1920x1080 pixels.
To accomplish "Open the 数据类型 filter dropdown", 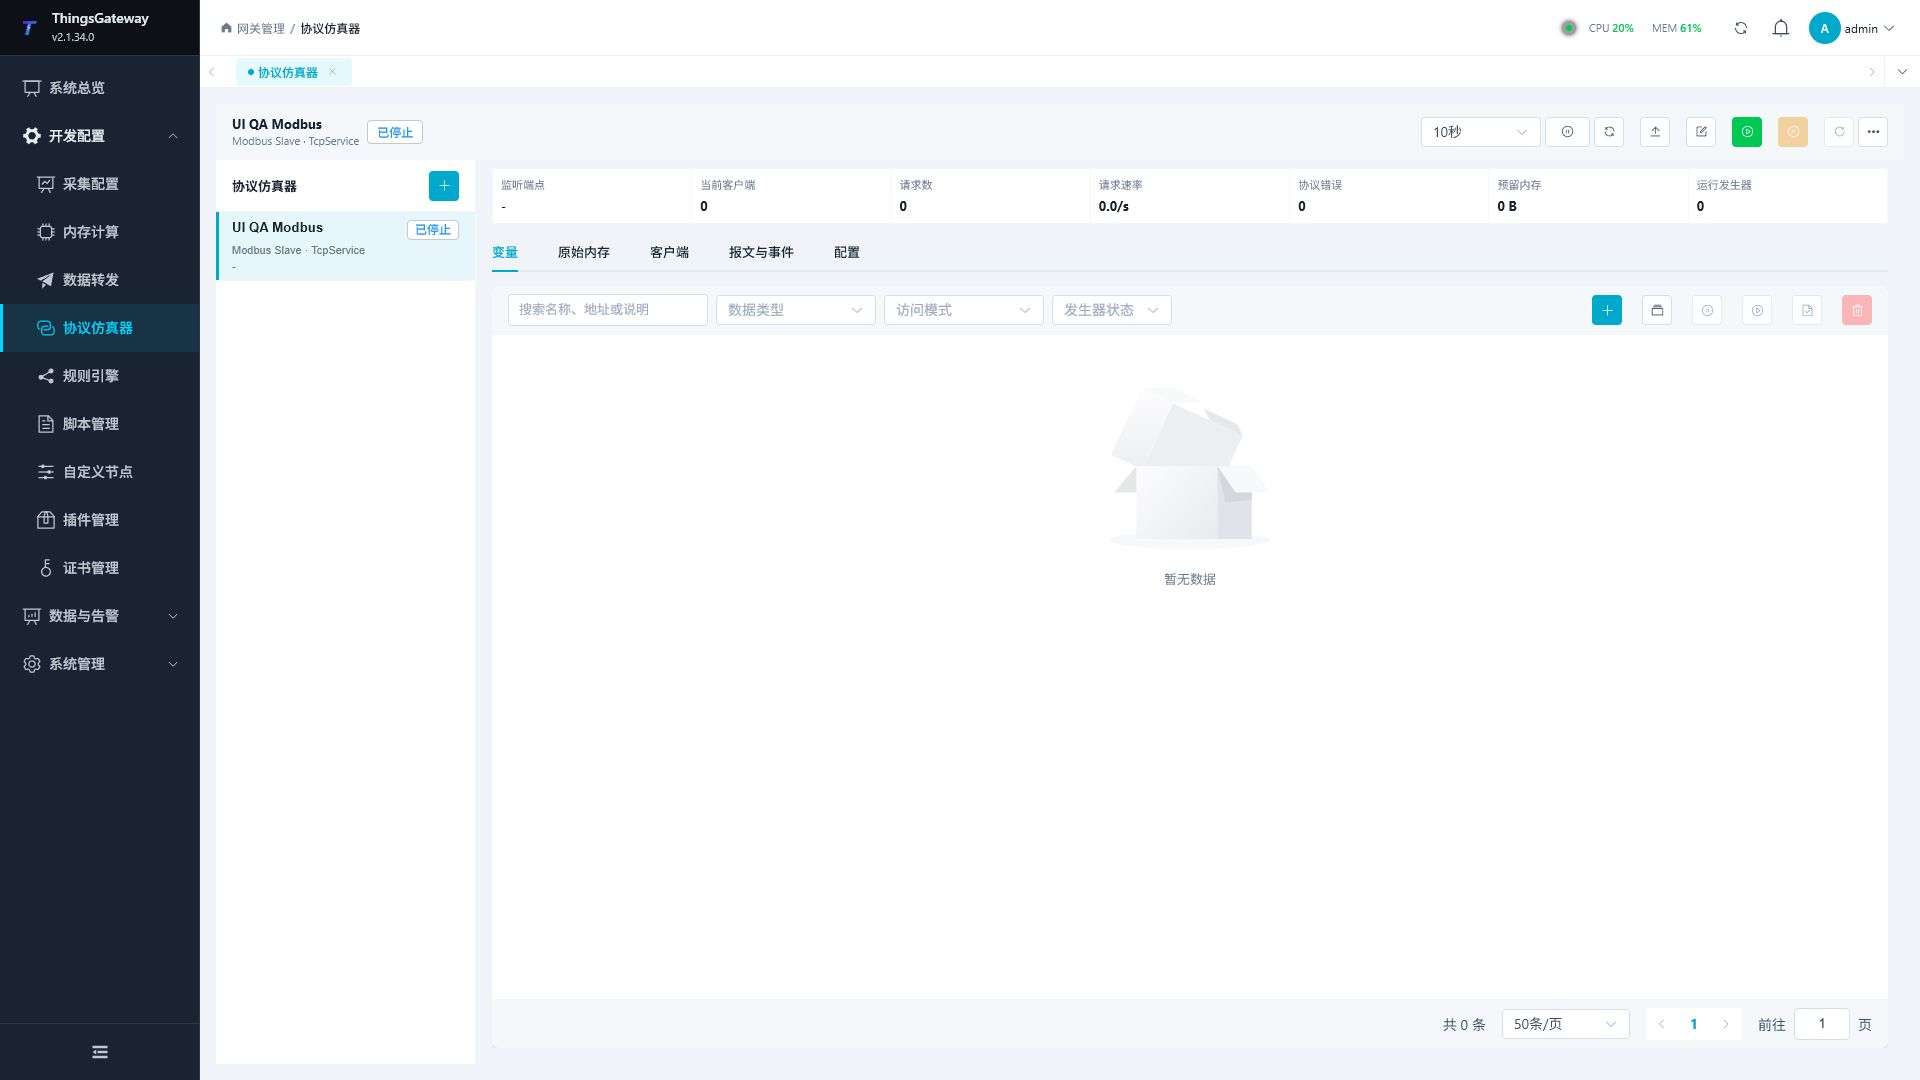I will [795, 310].
